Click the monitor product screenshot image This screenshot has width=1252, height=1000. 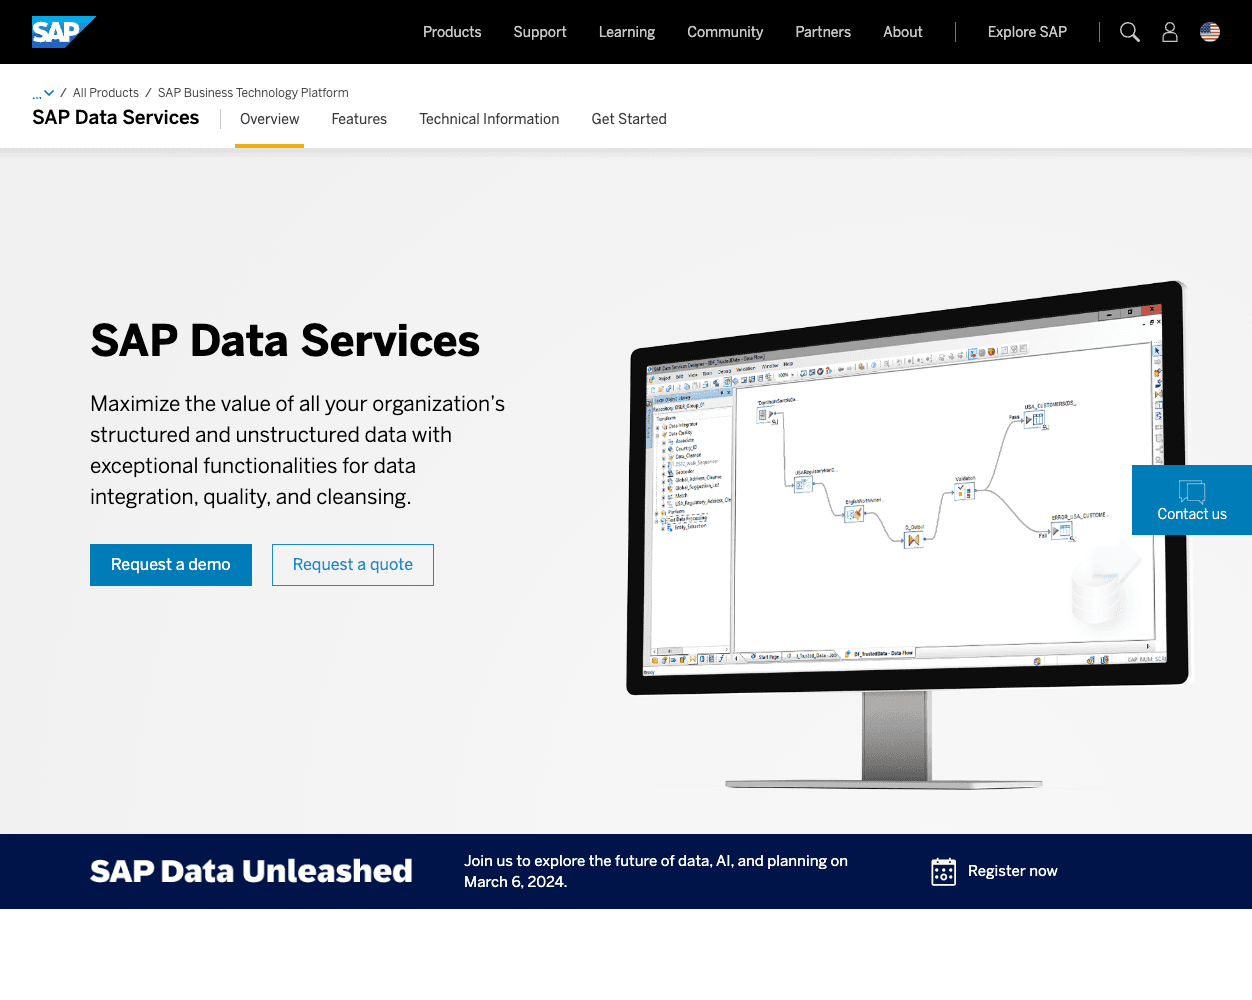pos(907,535)
